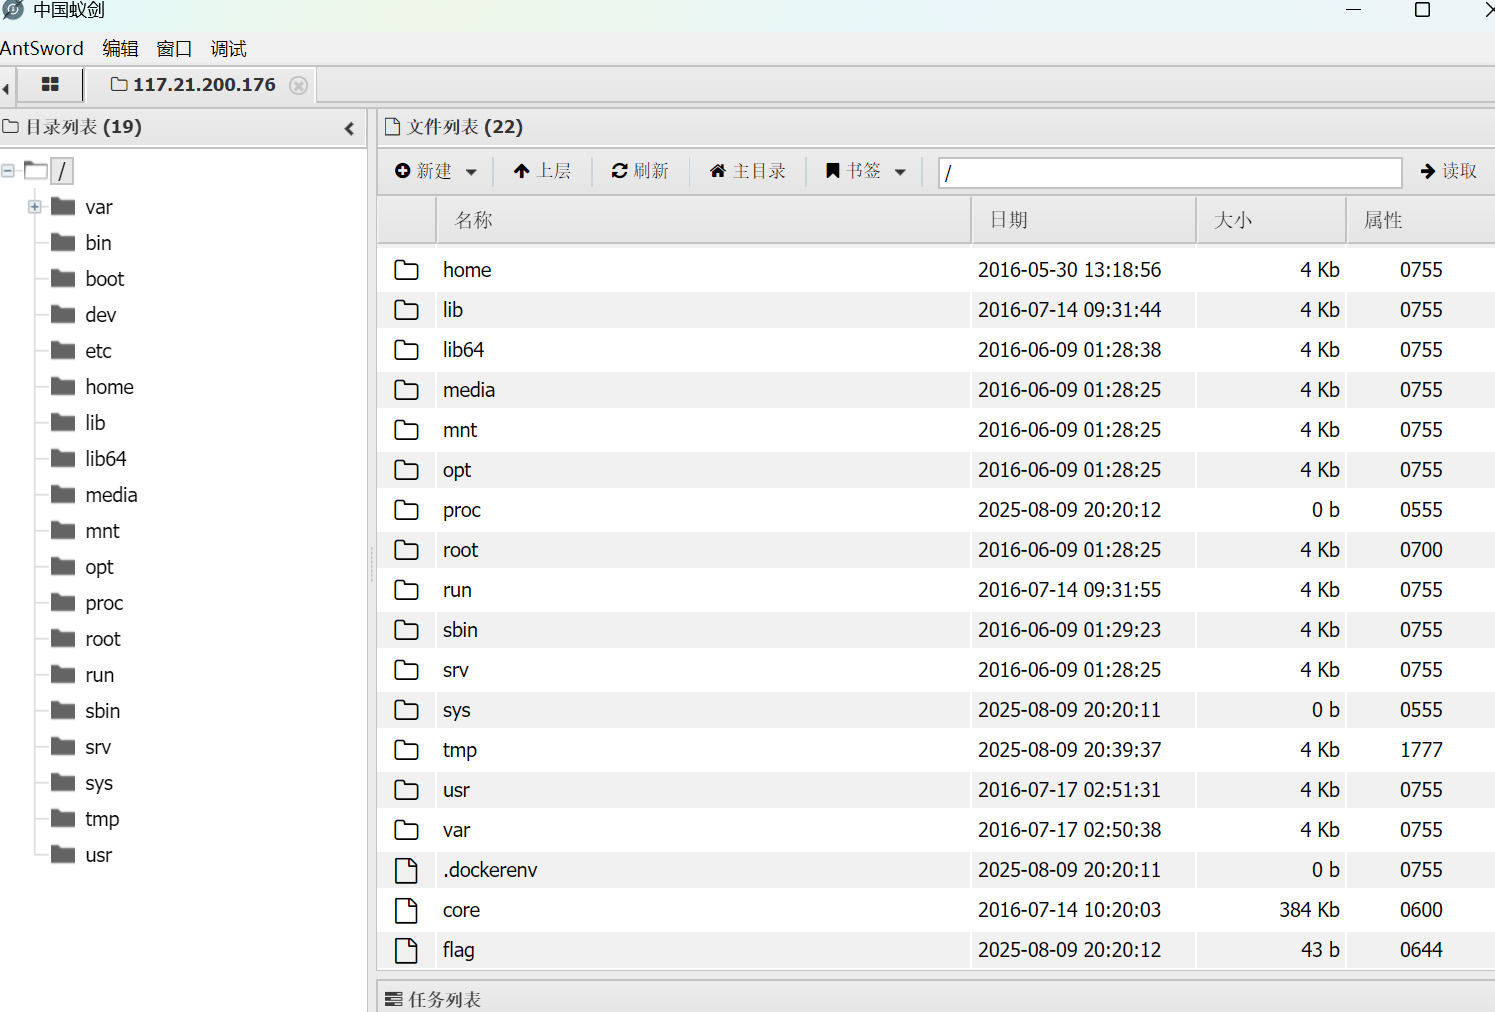The width and height of the screenshot is (1495, 1012).
Task: Sort by 名称 column header
Action: pos(704,220)
